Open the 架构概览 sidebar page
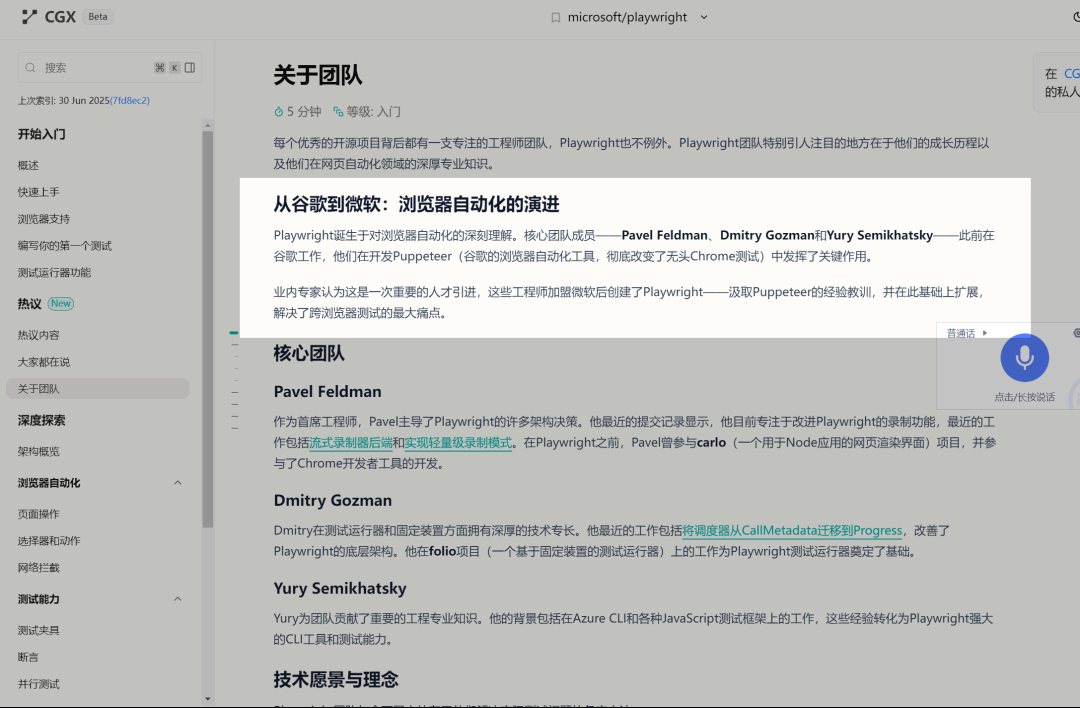This screenshot has width=1080, height=708. [x=39, y=452]
